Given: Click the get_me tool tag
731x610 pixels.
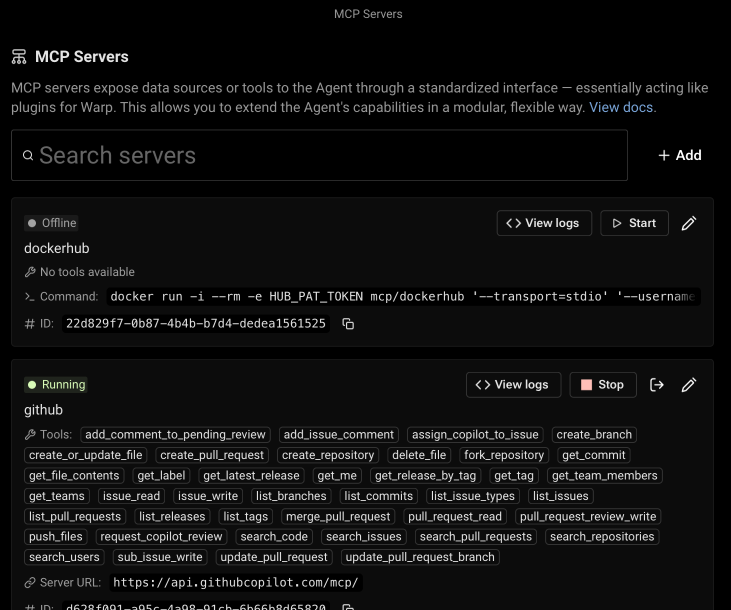Looking at the screenshot, I should pyautogui.click(x=337, y=476).
